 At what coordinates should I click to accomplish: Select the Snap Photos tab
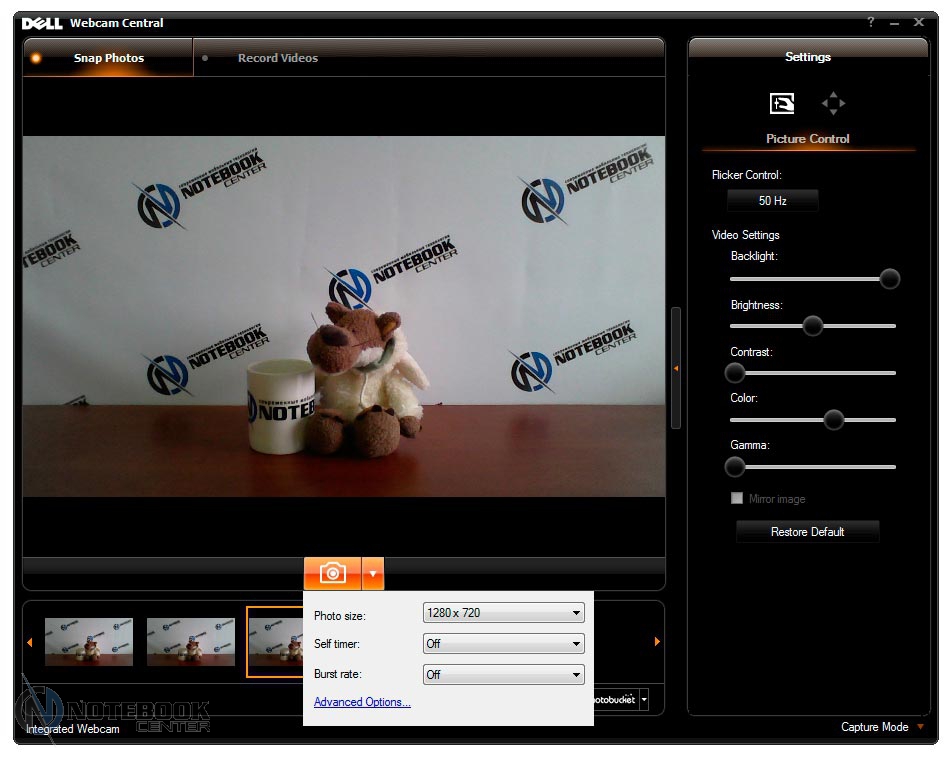[108, 58]
